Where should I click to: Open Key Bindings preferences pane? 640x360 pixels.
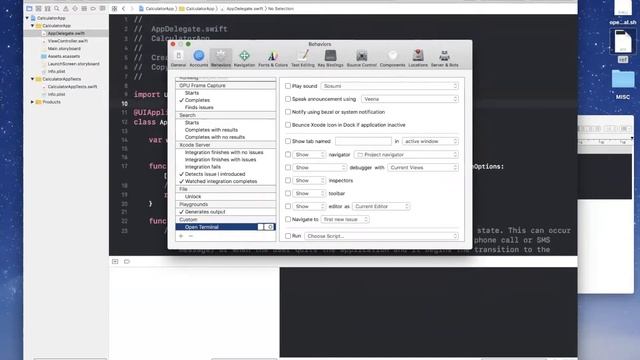tap(330, 58)
